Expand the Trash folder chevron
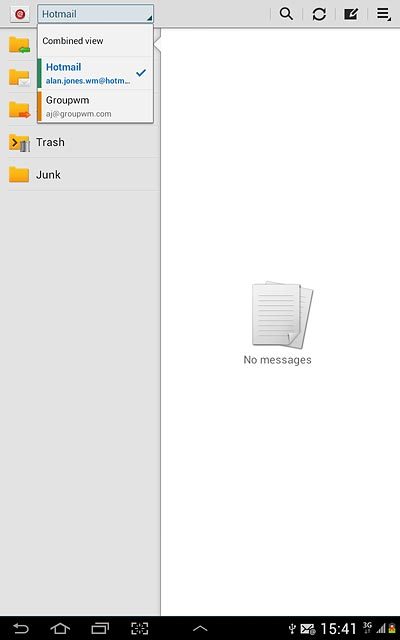Screen dimensions: 400x640 pyautogui.click(x=14, y=142)
